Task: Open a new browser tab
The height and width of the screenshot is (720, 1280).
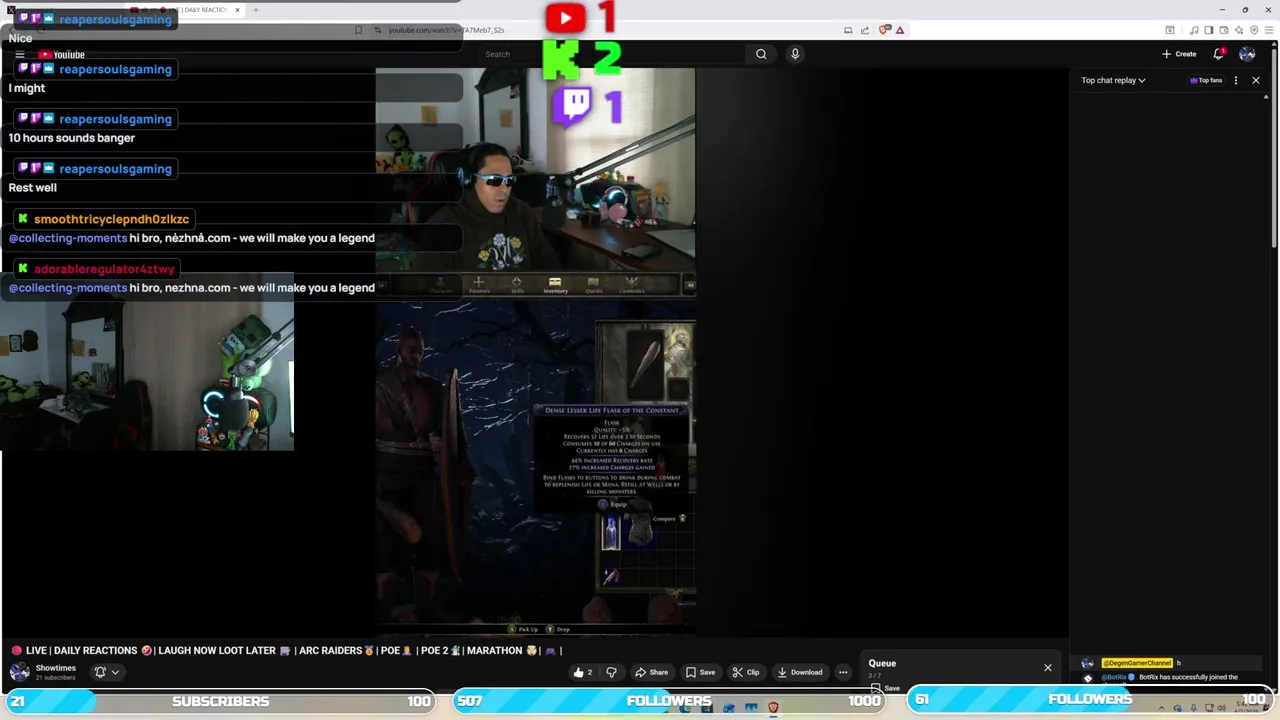Action: [255, 10]
